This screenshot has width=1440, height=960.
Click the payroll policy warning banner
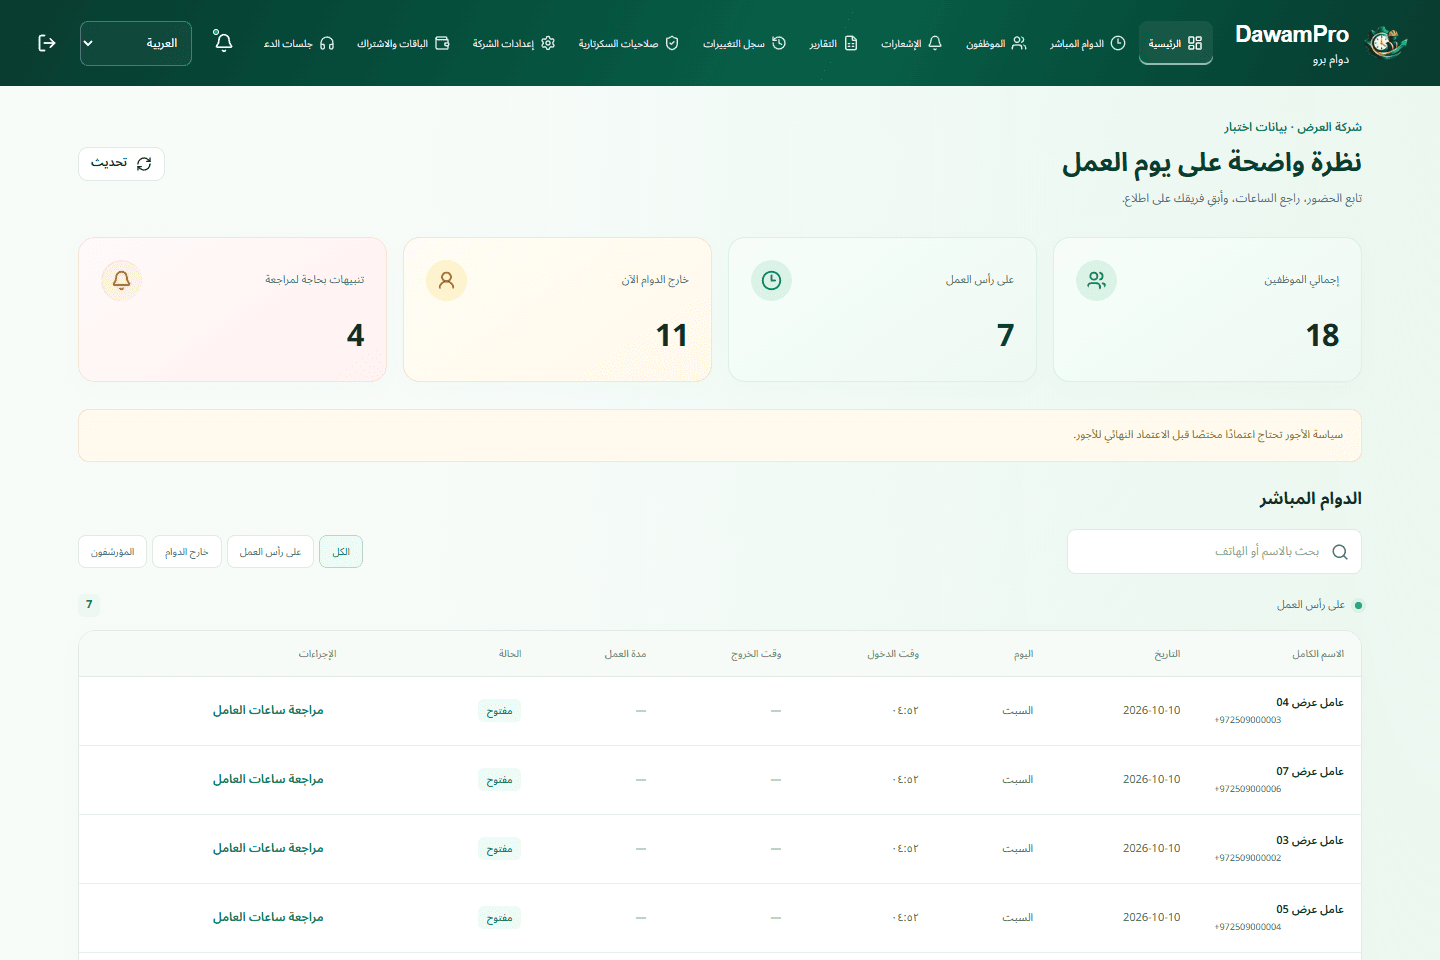click(x=720, y=435)
